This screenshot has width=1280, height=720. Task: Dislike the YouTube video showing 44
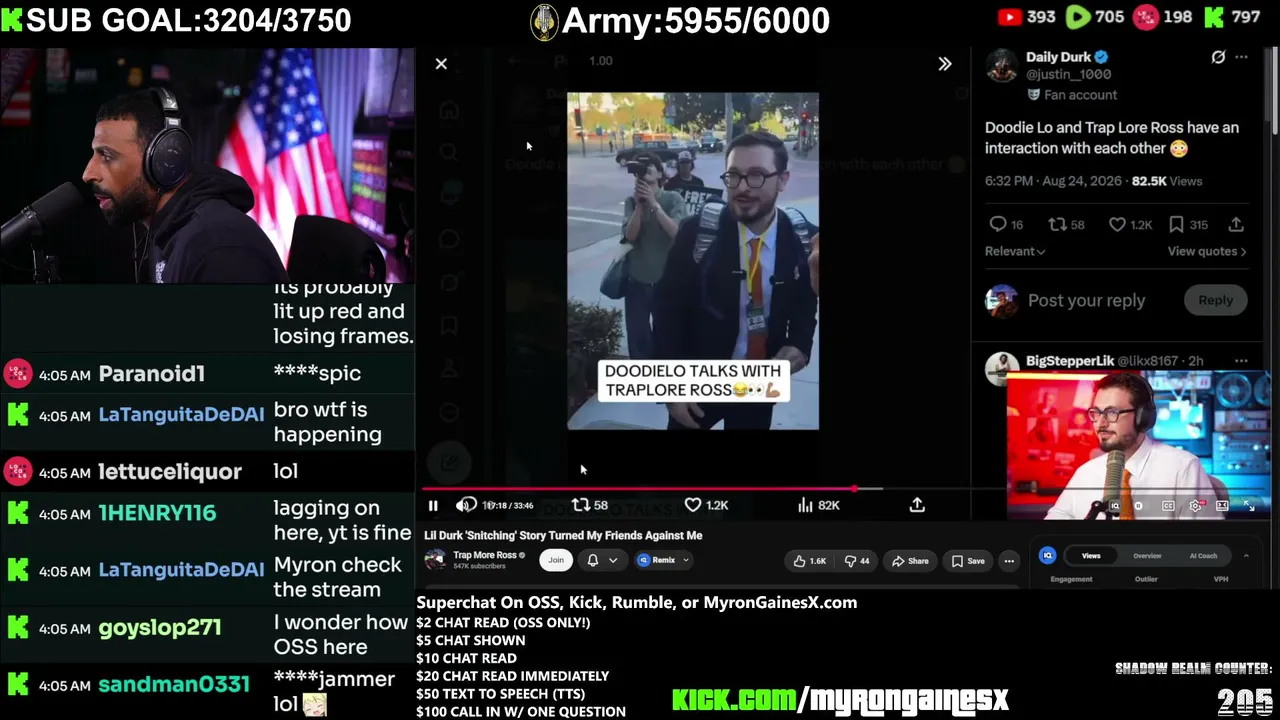pyautogui.click(x=857, y=561)
